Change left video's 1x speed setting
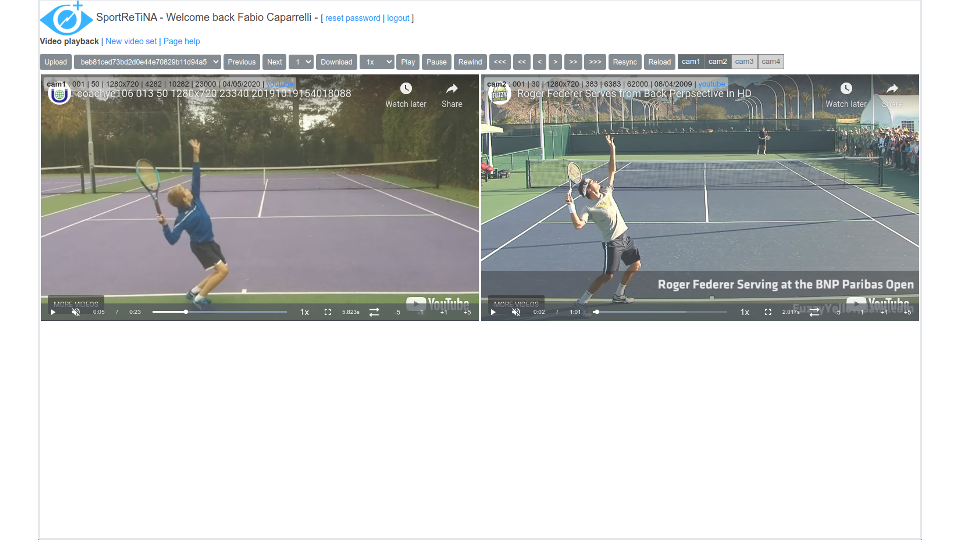Viewport: 960px width, 540px height. pos(304,312)
